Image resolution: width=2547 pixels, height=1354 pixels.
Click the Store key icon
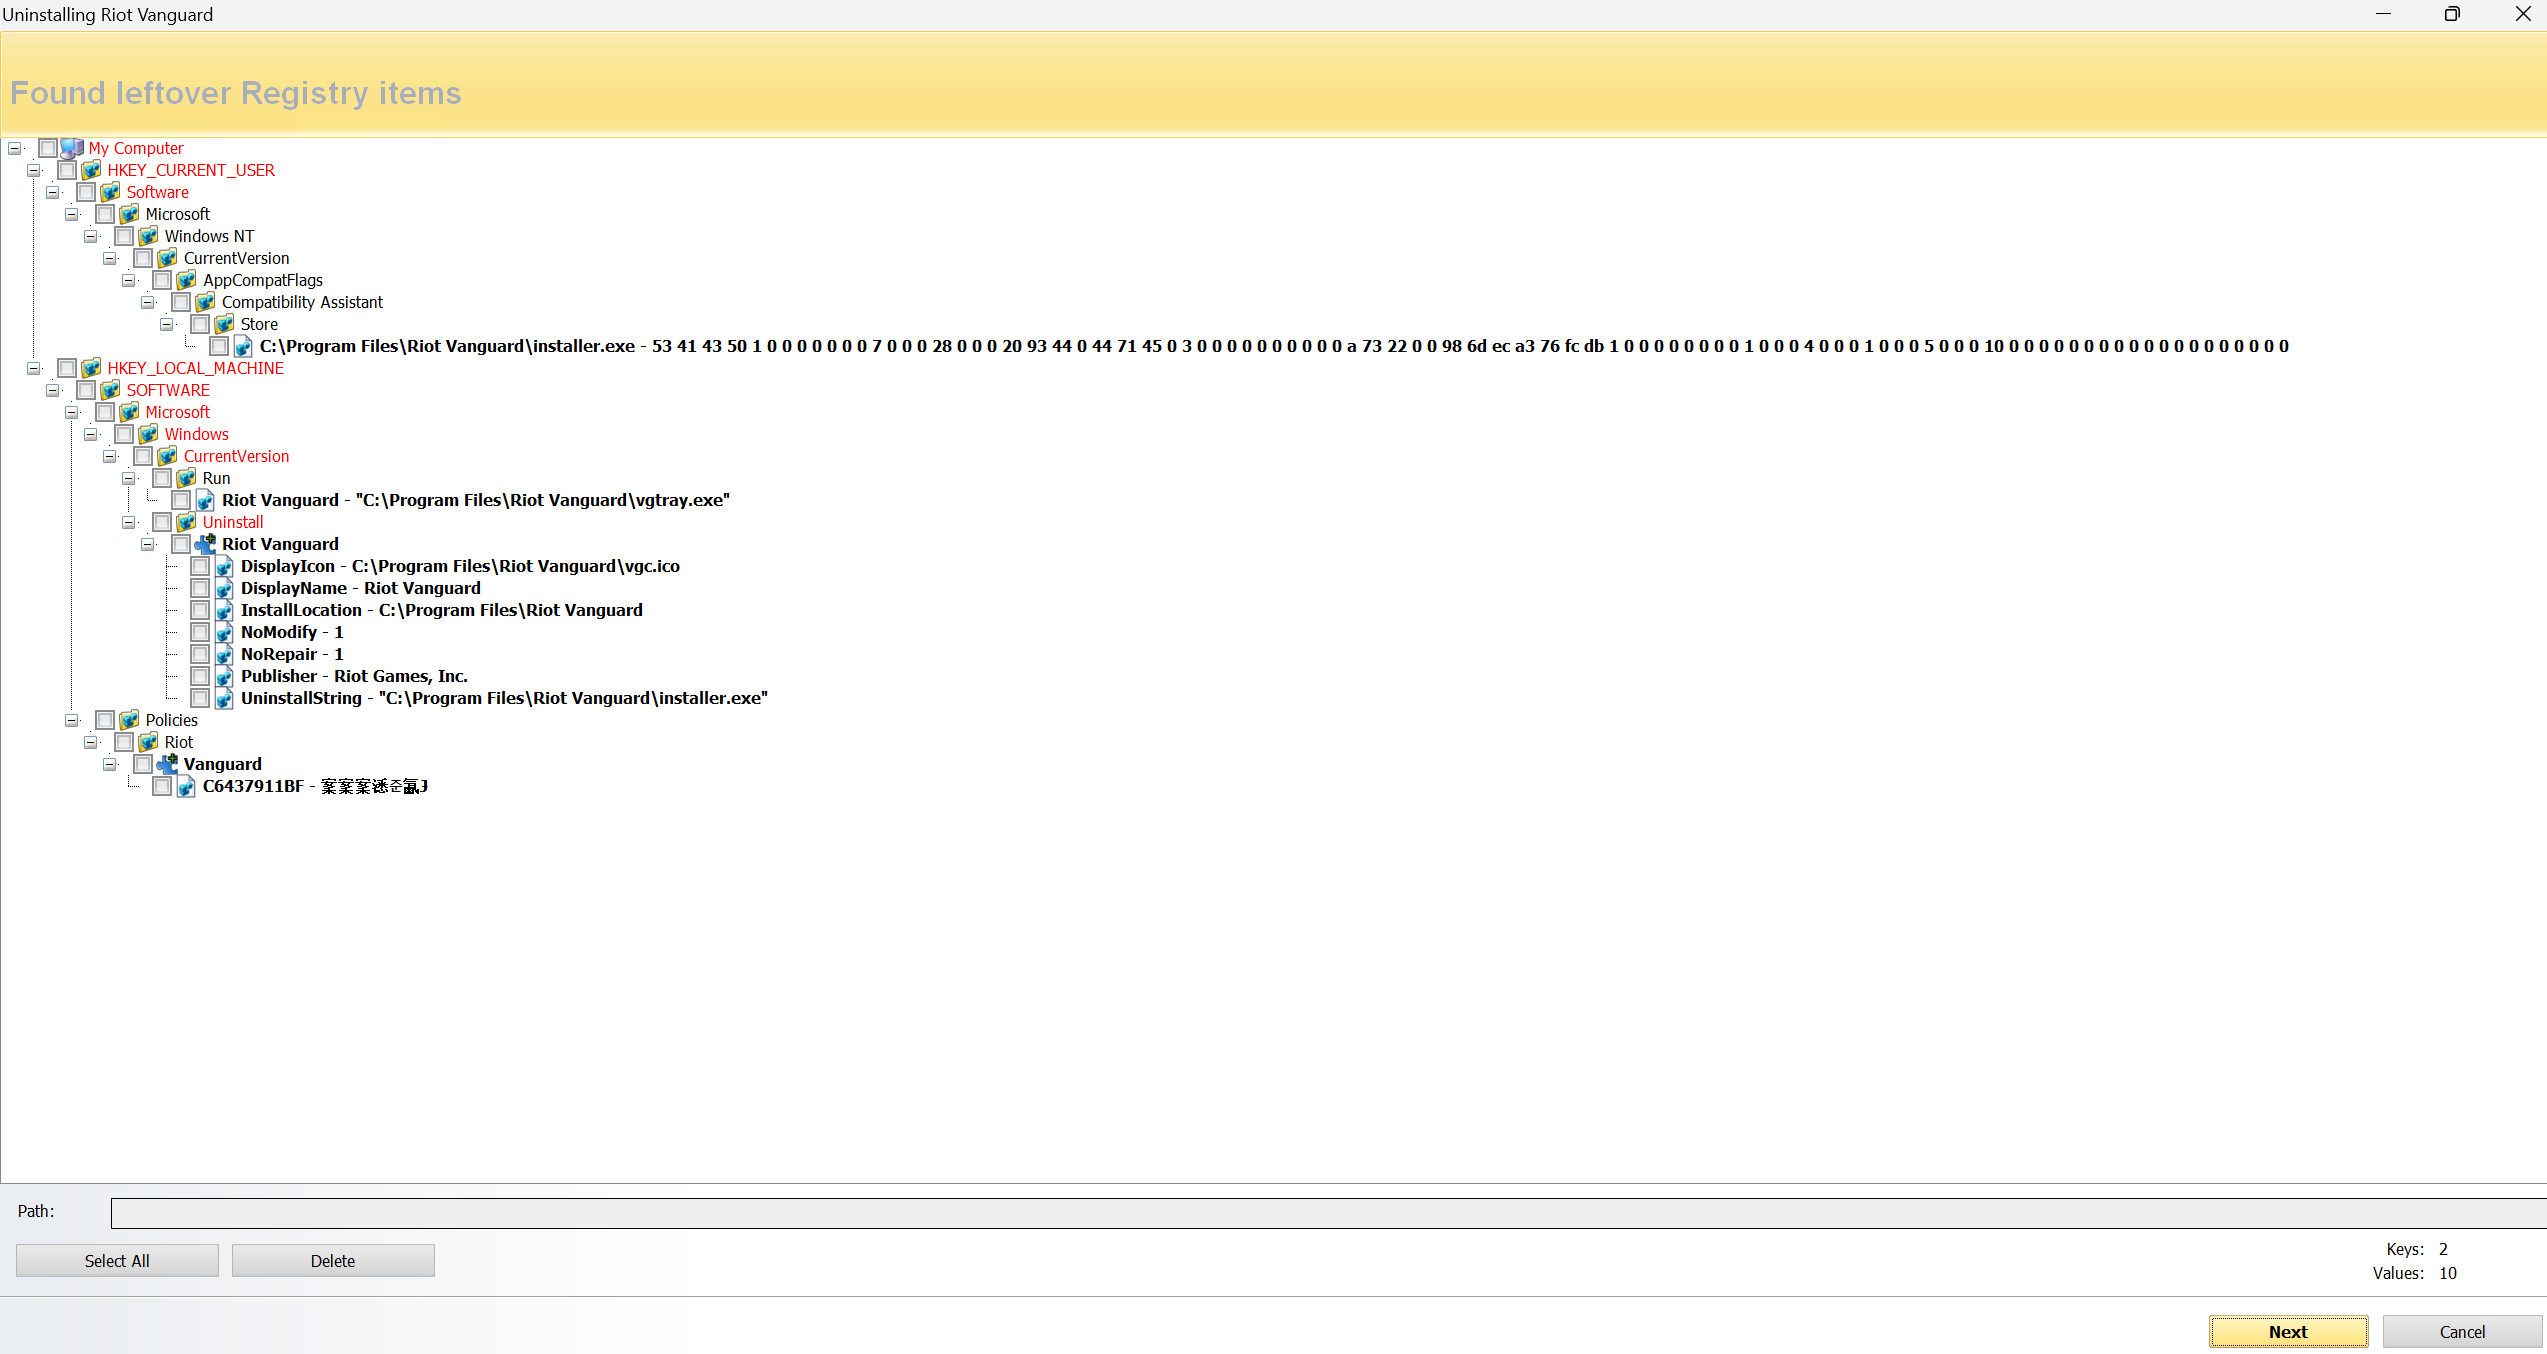tap(224, 324)
